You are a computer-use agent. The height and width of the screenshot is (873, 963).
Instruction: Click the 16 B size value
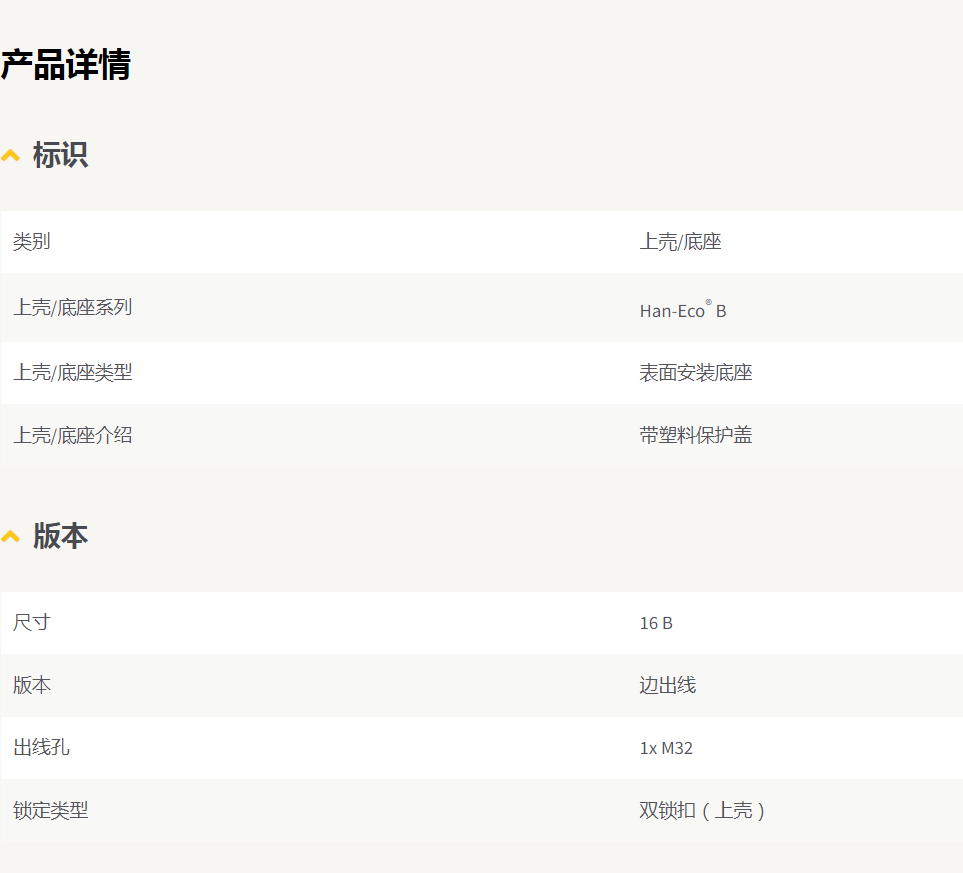coord(656,623)
